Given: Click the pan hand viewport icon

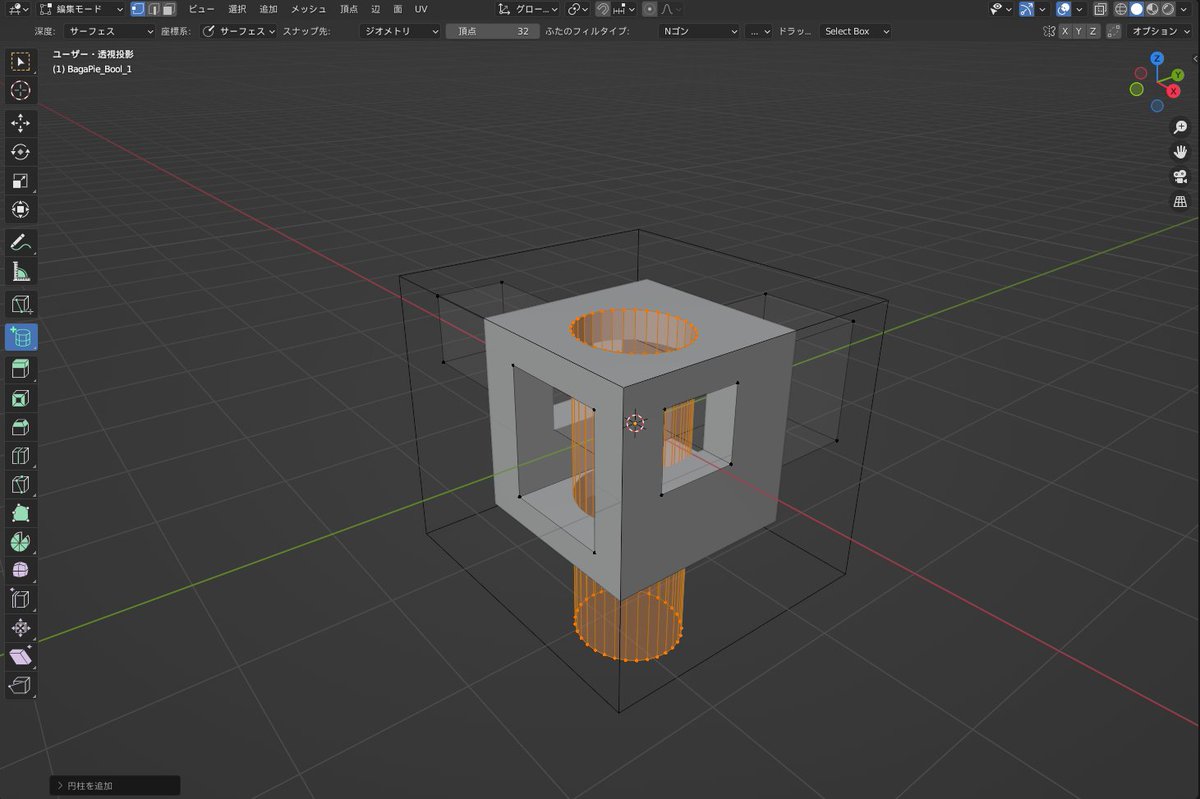Looking at the screenshot, I should click(x=1180, y=152).
